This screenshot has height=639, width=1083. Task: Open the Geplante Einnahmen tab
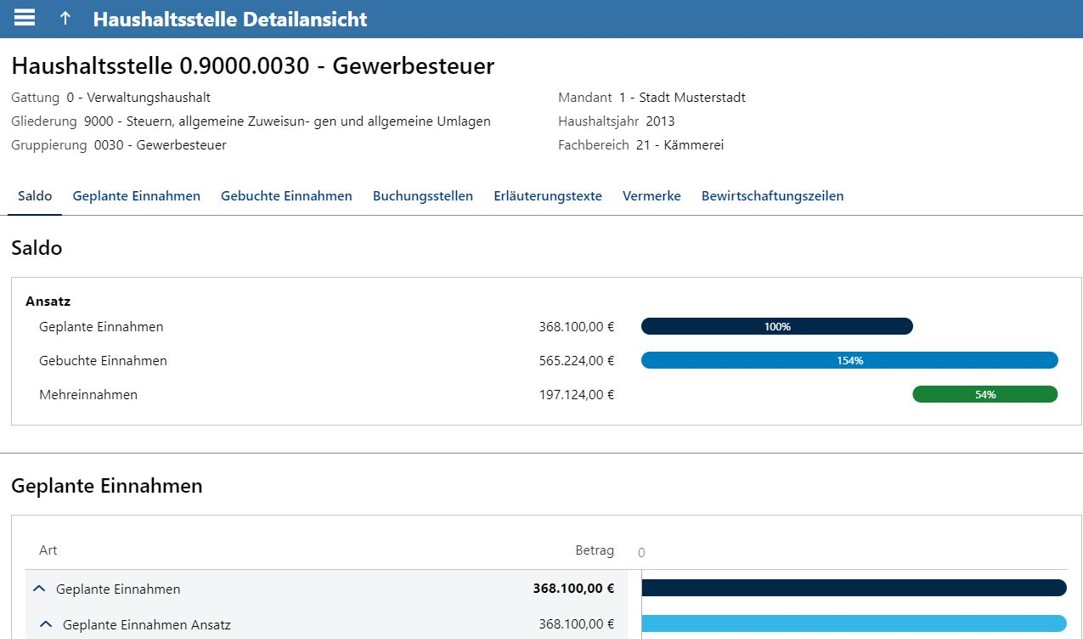point(136,196)
